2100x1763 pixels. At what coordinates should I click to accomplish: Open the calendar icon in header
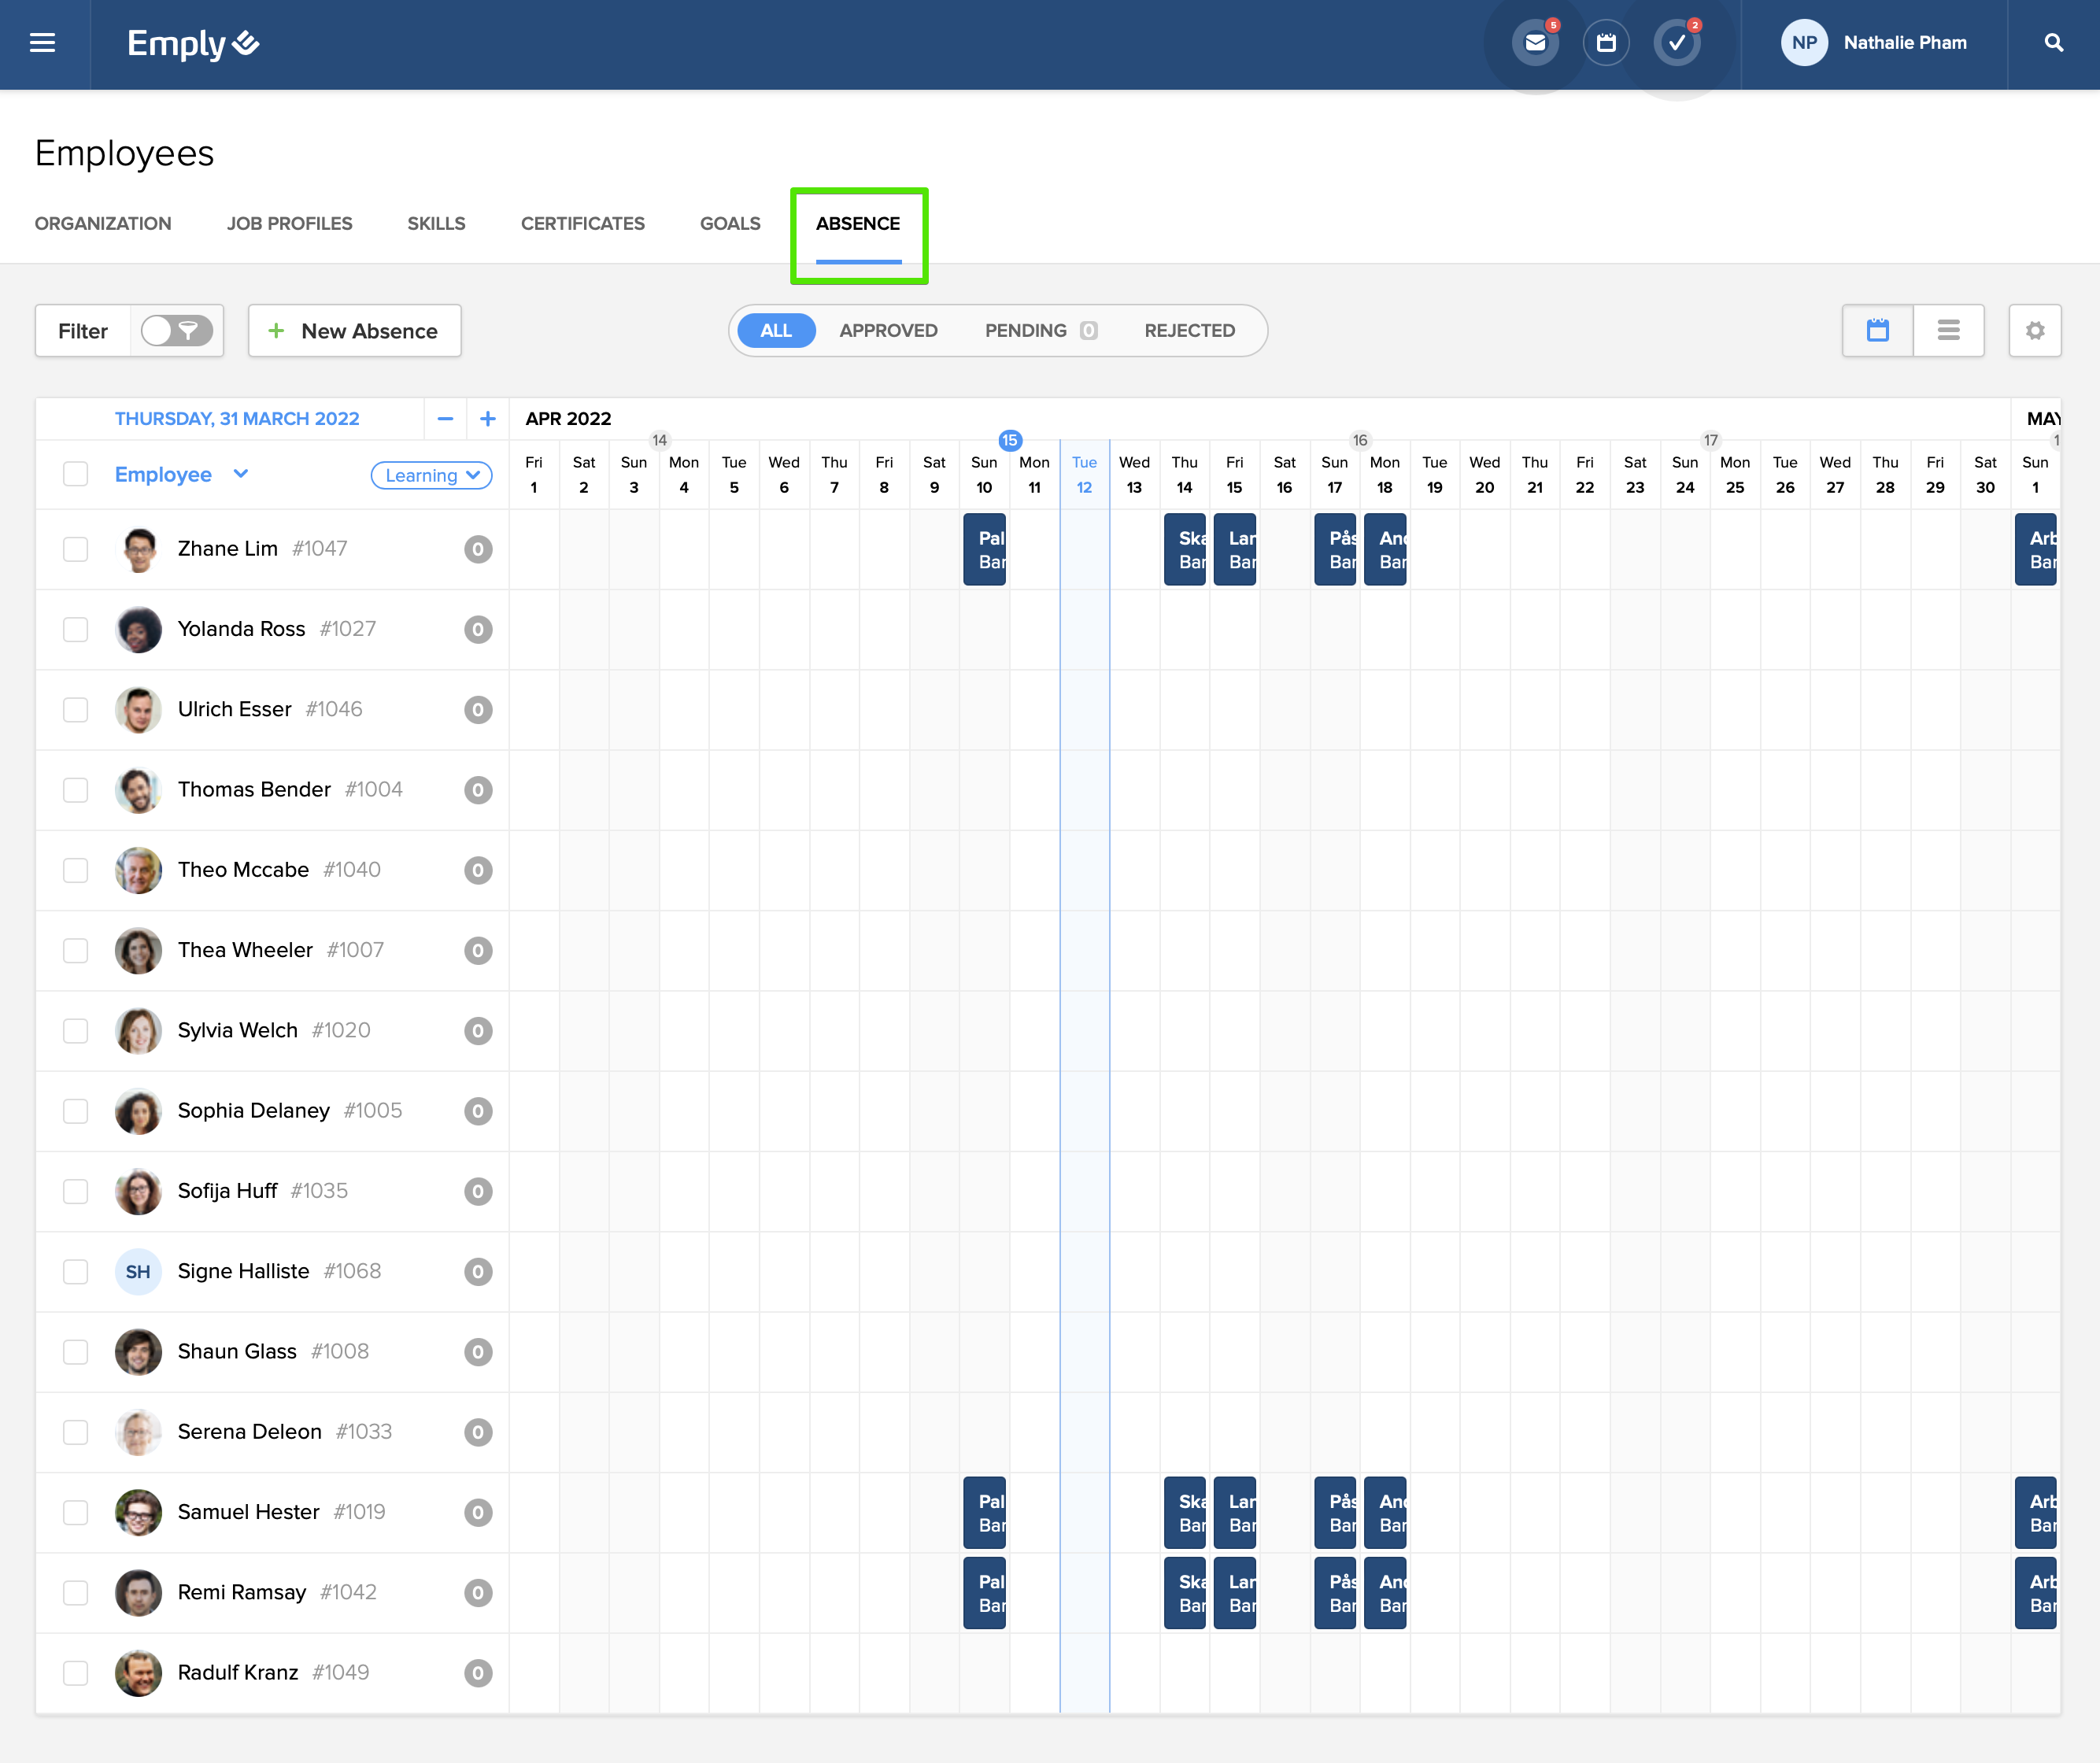click(x=1606, y=43)
